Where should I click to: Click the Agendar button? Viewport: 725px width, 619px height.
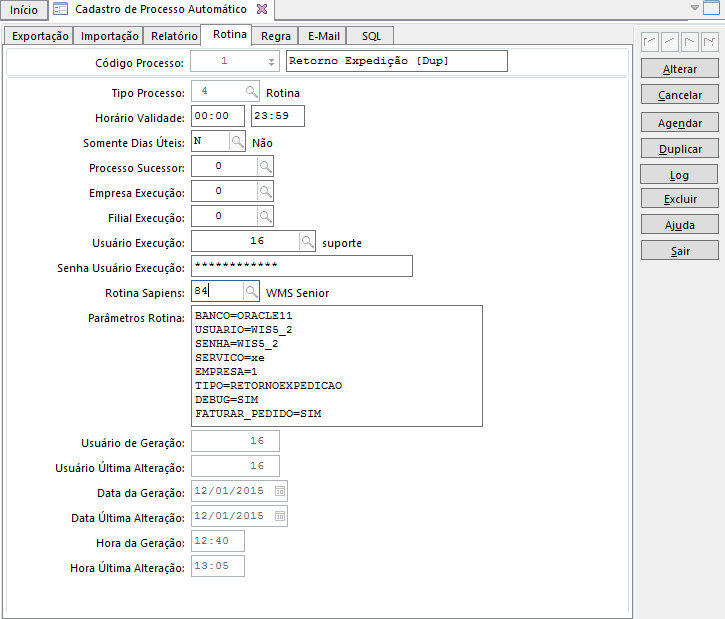[x=680, y=123]
